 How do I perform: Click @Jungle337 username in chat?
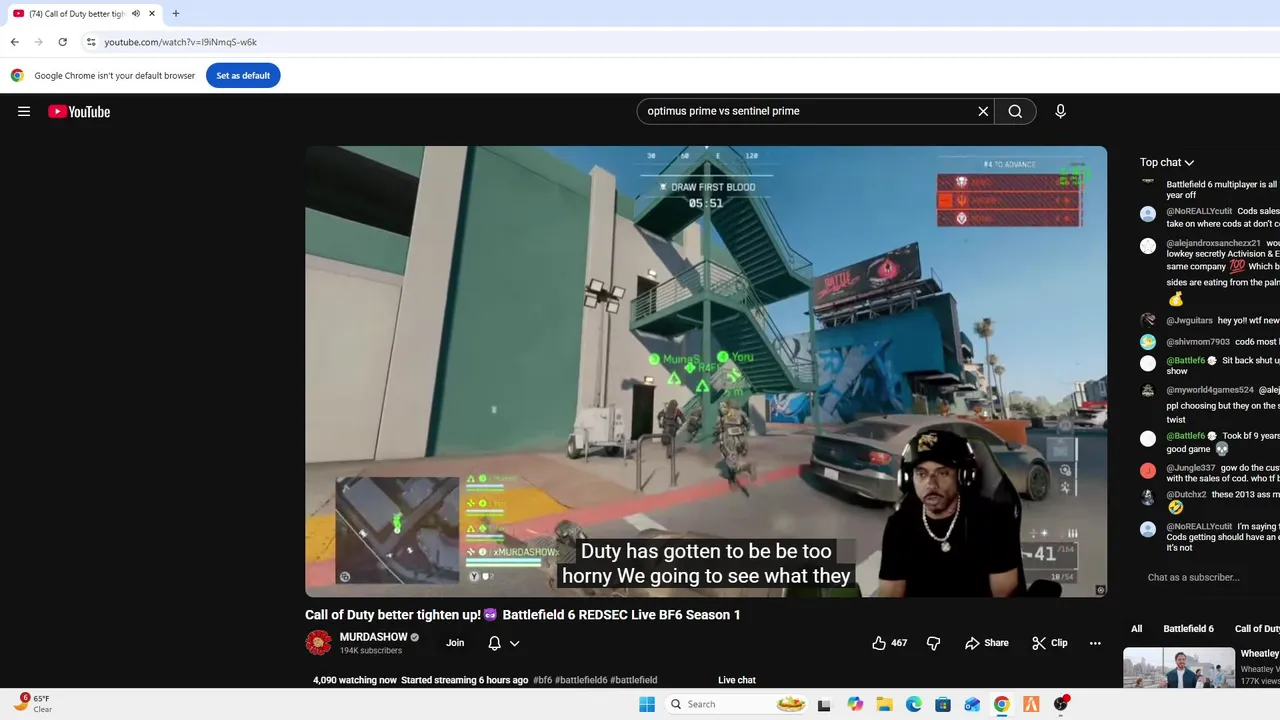[x=1191, y=468]
